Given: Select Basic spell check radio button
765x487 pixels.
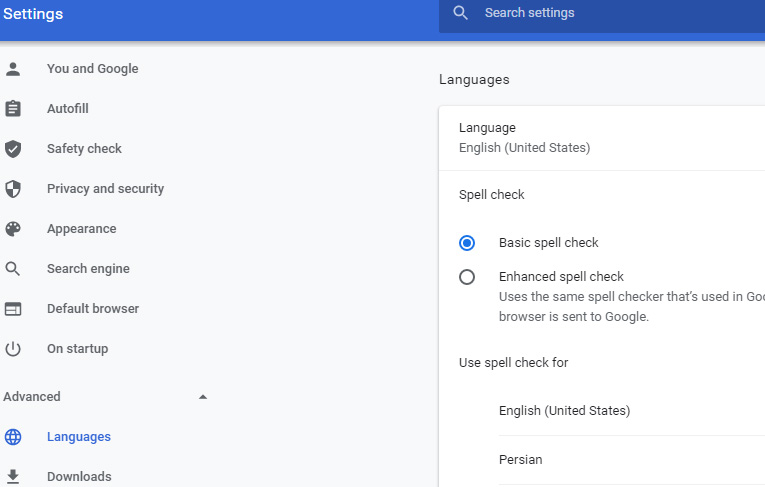Looking at the screenshot, I should 467,243.
